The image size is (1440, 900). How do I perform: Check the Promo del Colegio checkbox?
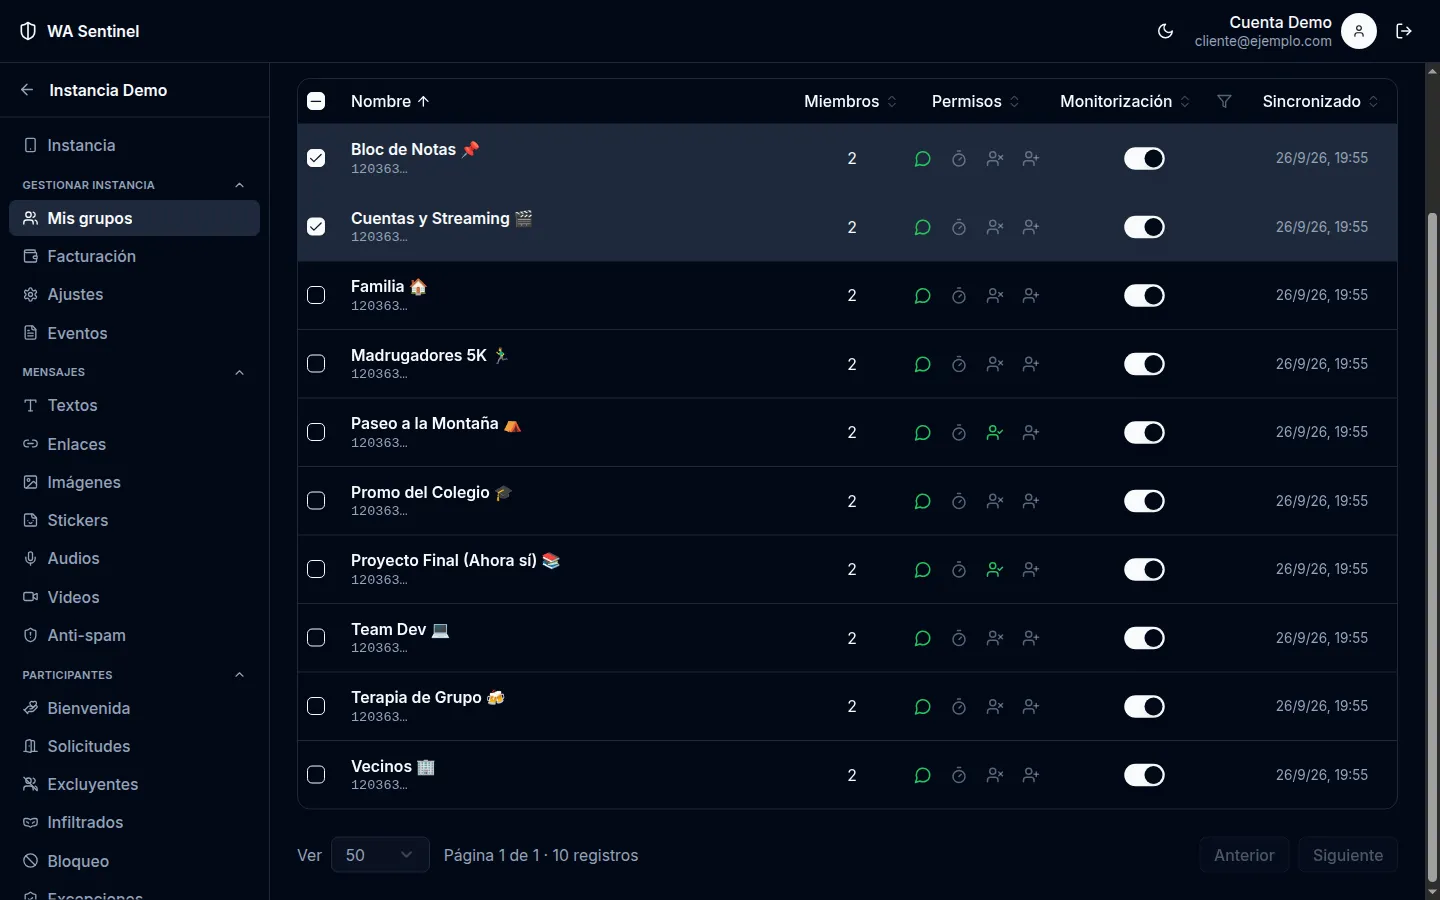[x=316, y=501]
